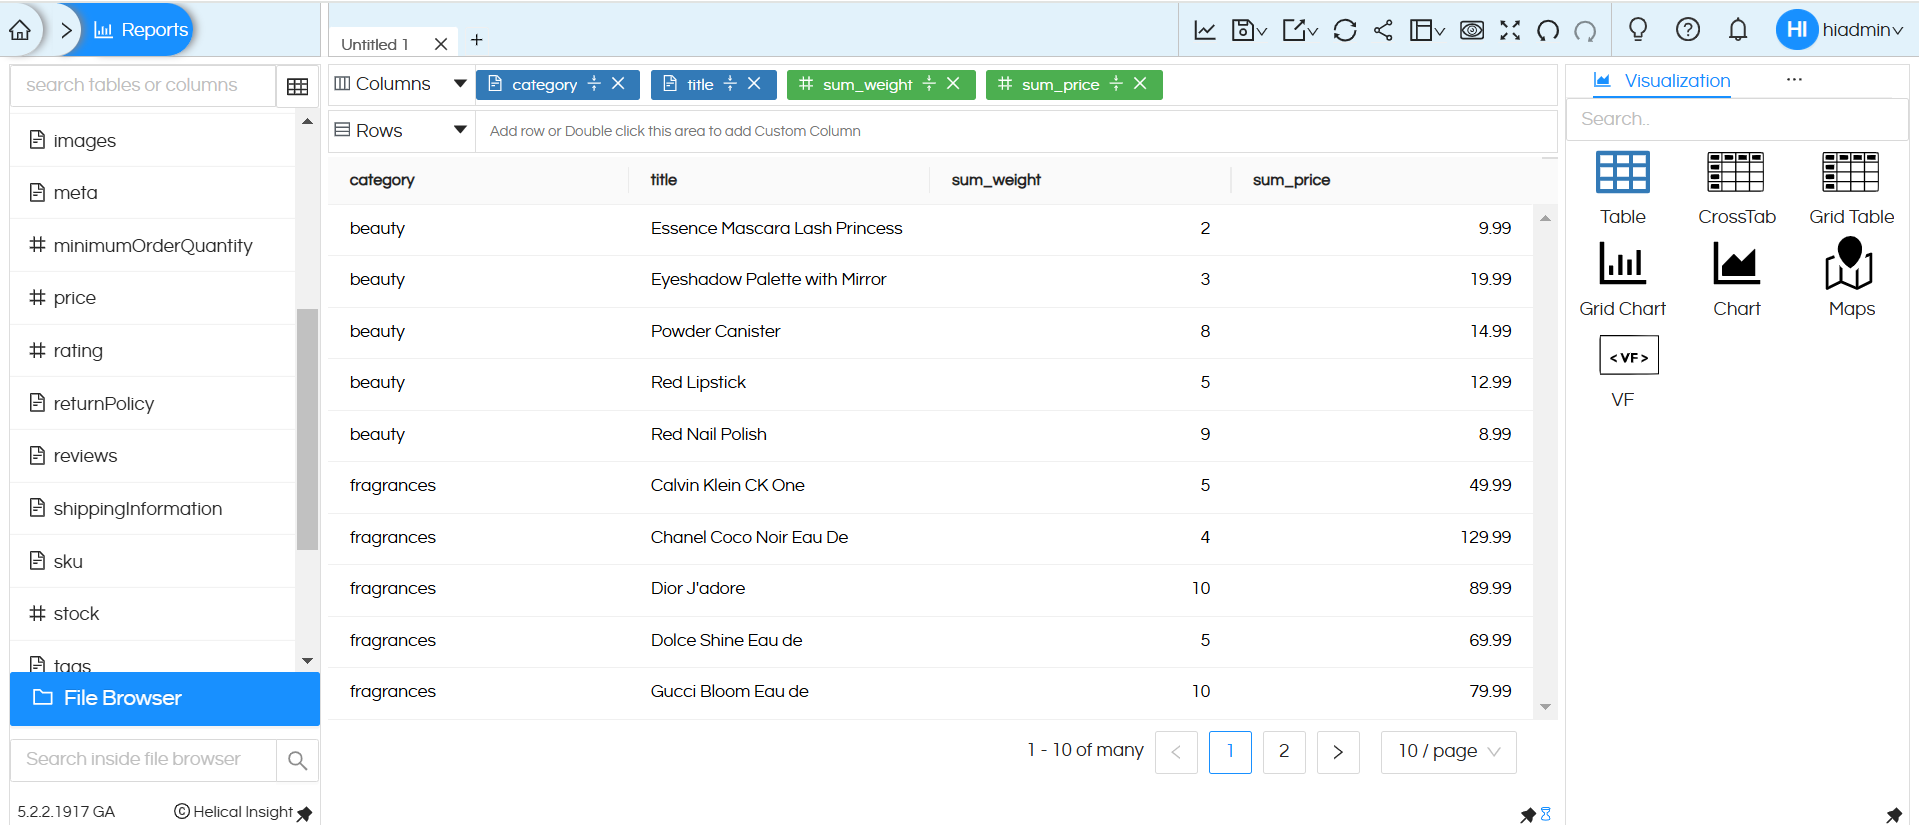Screen dimensions: 1919x827
Task: Open the layout dropdown
Action: 1427,30
